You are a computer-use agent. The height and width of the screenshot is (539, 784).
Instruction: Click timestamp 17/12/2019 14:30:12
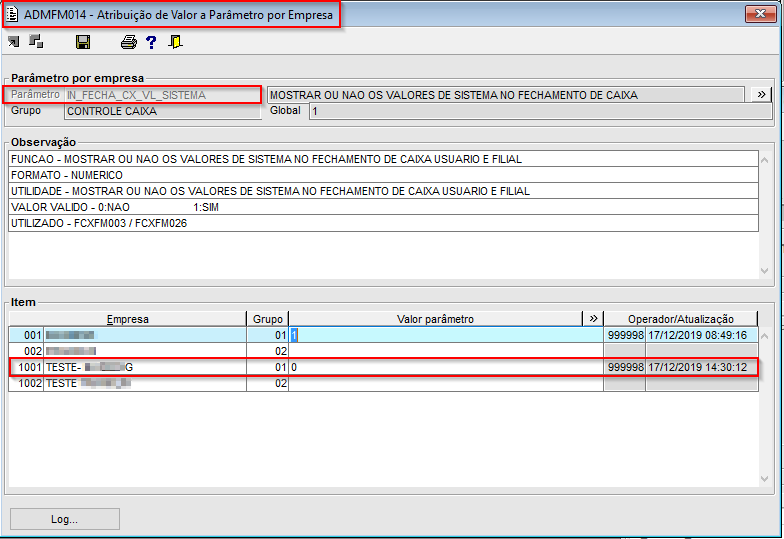pos(702,367)
